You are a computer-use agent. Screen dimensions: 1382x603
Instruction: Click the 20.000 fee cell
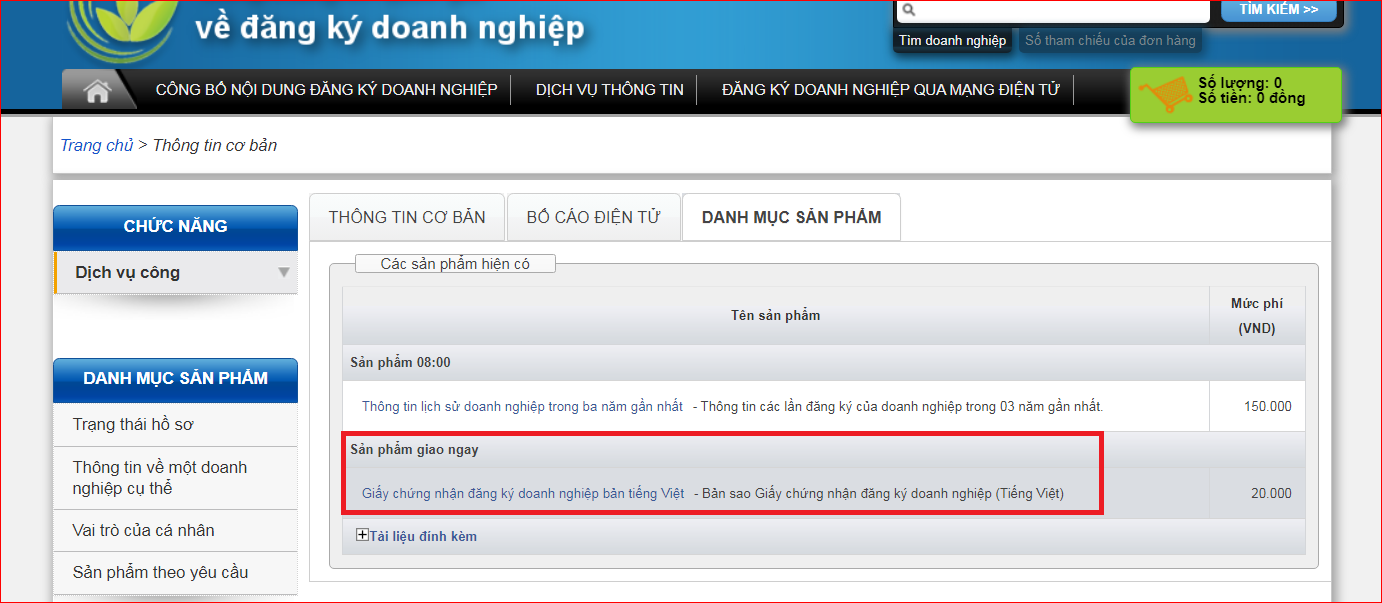[x=1257, y=493]
